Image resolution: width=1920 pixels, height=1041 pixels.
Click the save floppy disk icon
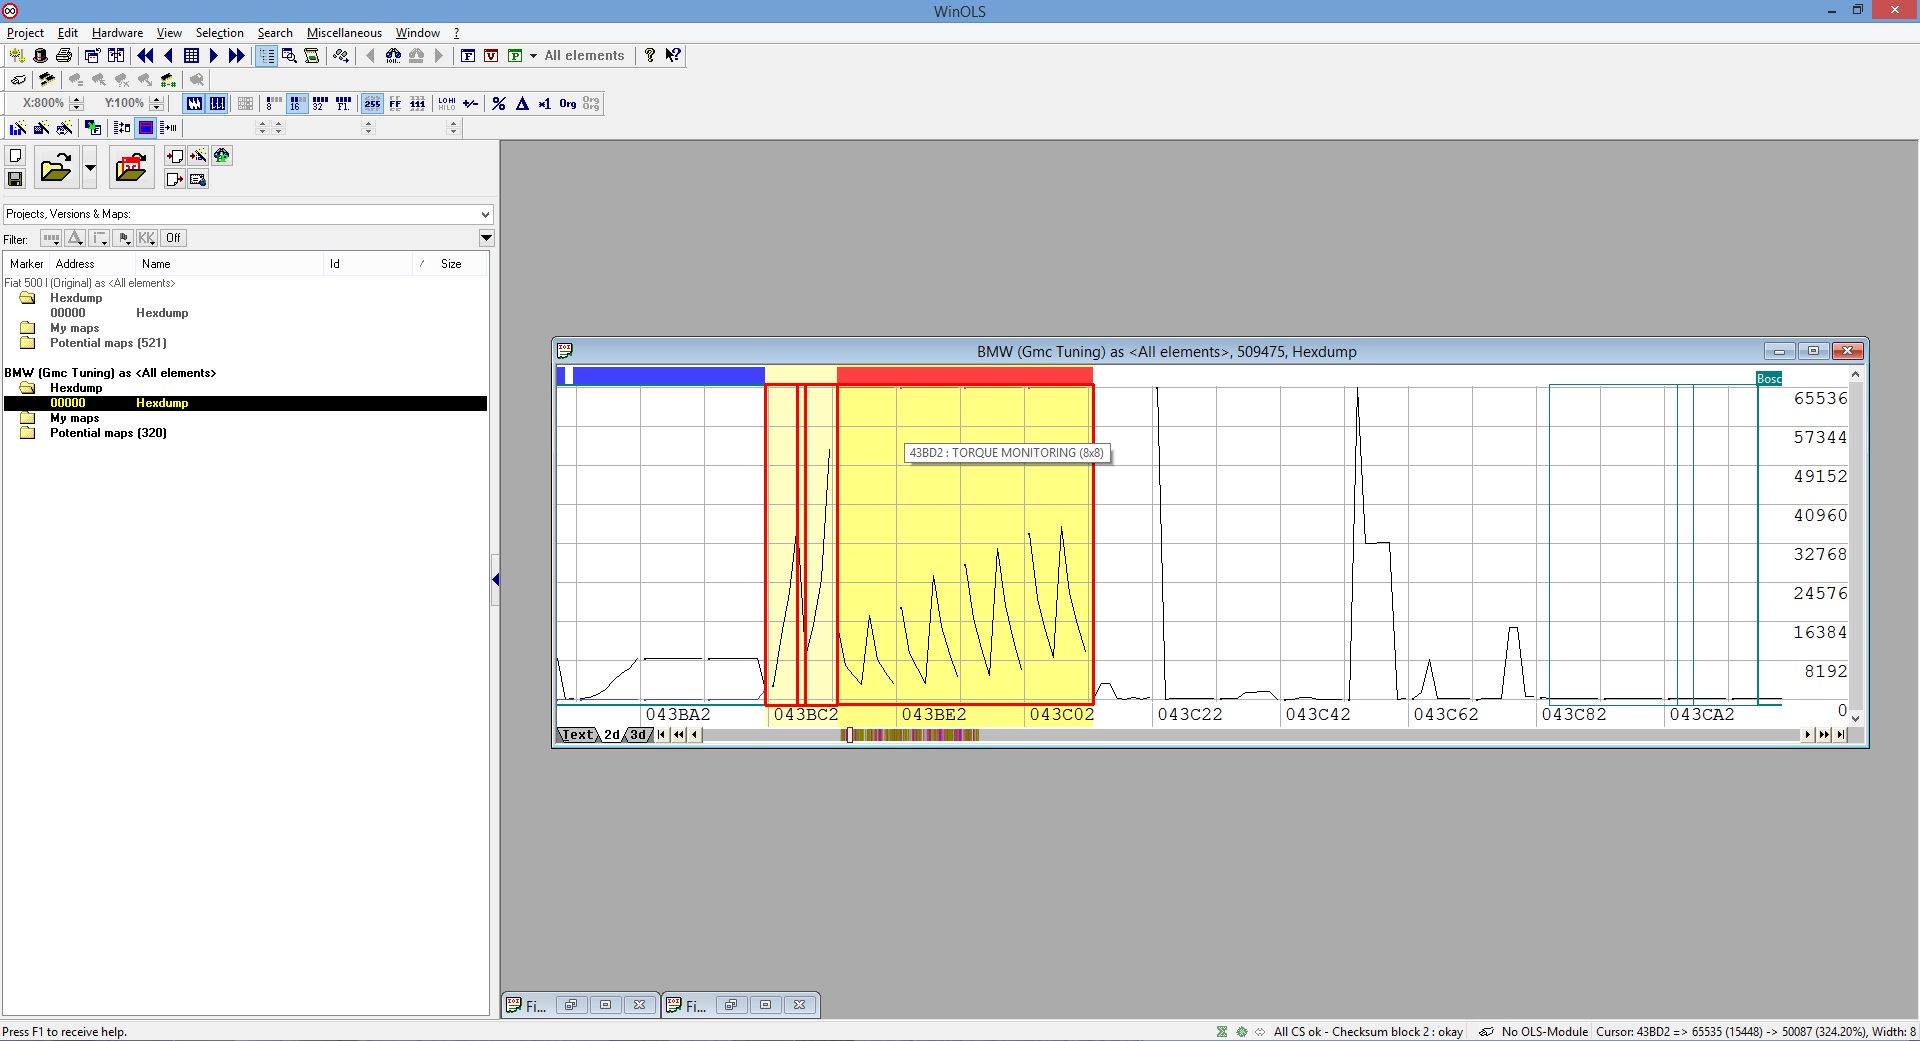15,179
